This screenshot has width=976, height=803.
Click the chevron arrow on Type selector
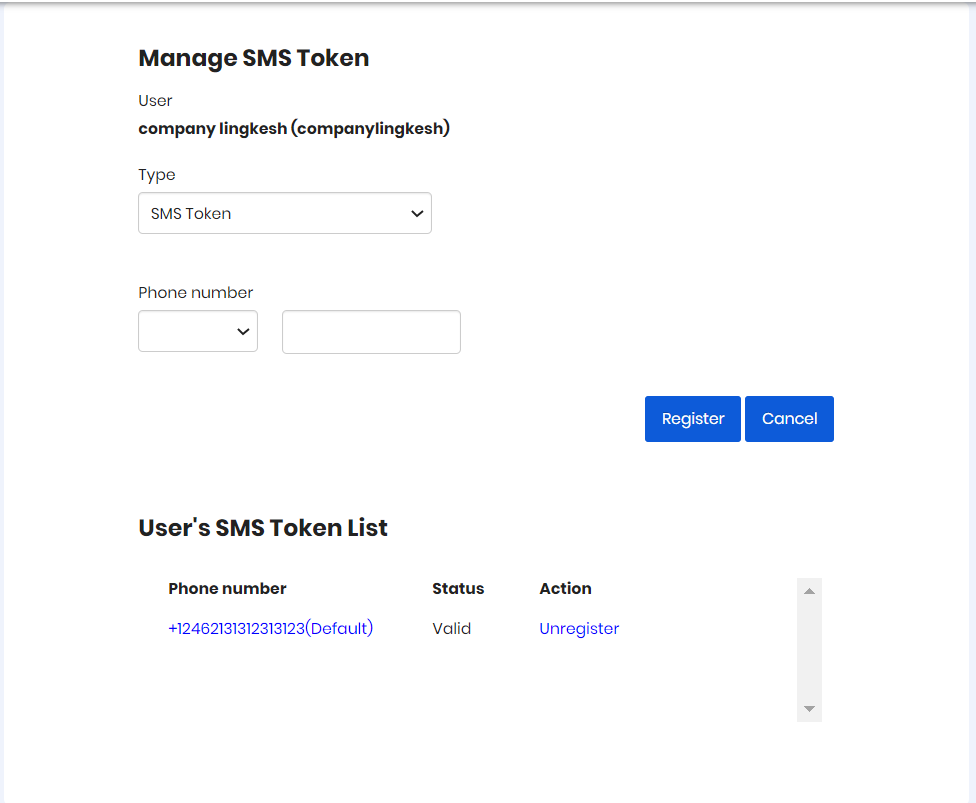pos(417,214)
